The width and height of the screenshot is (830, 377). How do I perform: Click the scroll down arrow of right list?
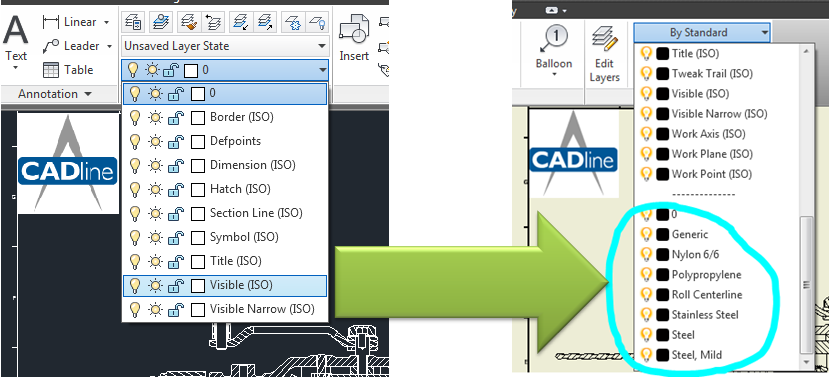pos(807,363)
